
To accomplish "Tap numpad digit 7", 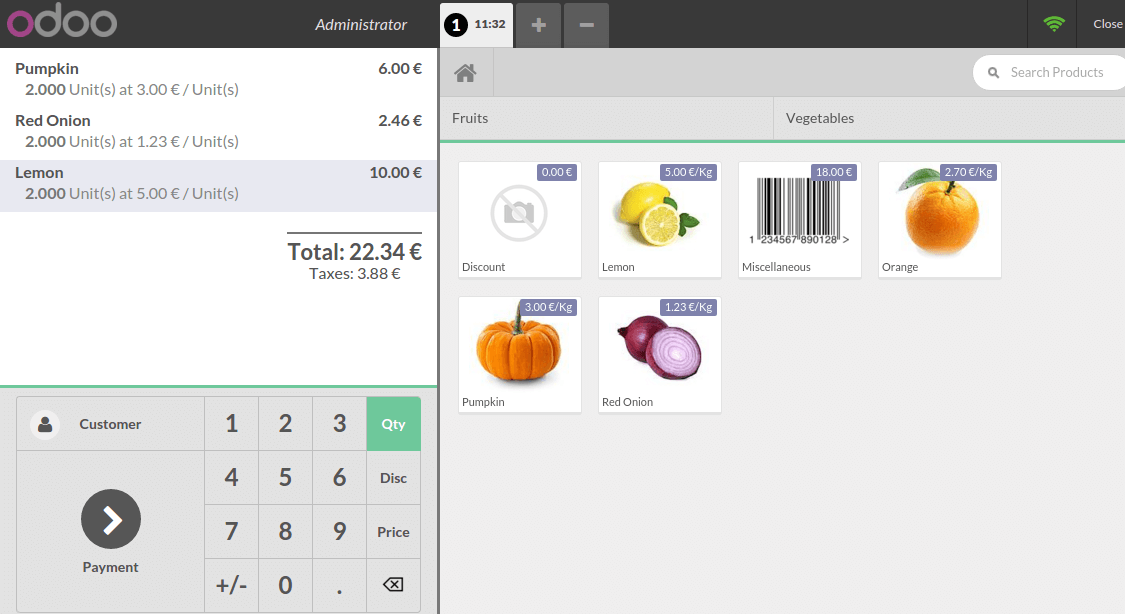I will (x=231, y=532).
